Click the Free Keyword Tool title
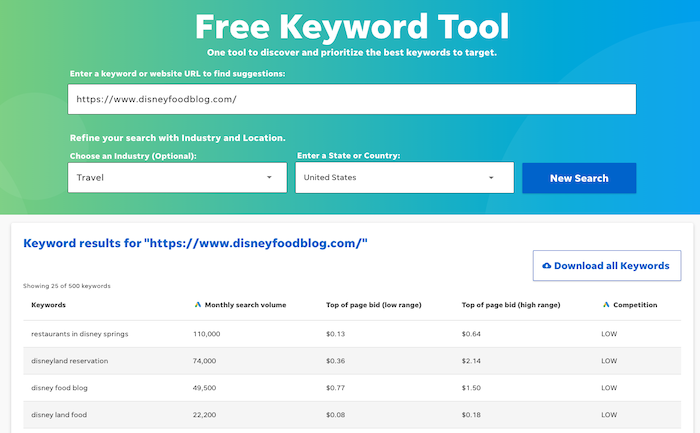This screenshot has width=700, height=433. (x=352, y=27)
